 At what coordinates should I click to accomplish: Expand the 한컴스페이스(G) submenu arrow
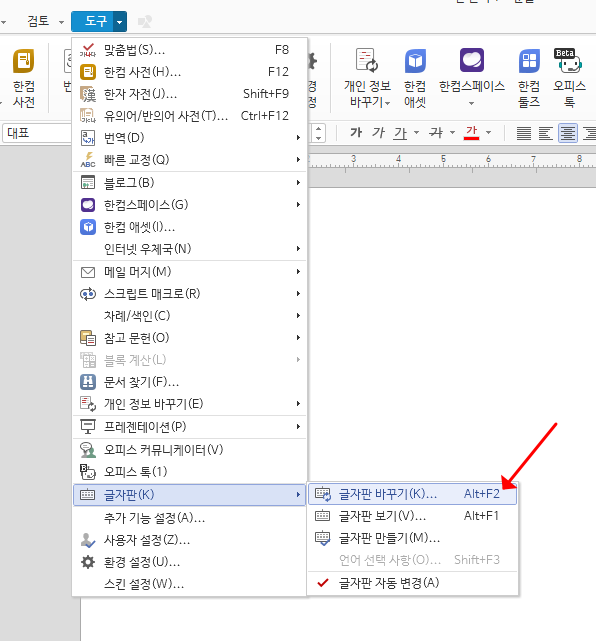(x=298, y=204)
